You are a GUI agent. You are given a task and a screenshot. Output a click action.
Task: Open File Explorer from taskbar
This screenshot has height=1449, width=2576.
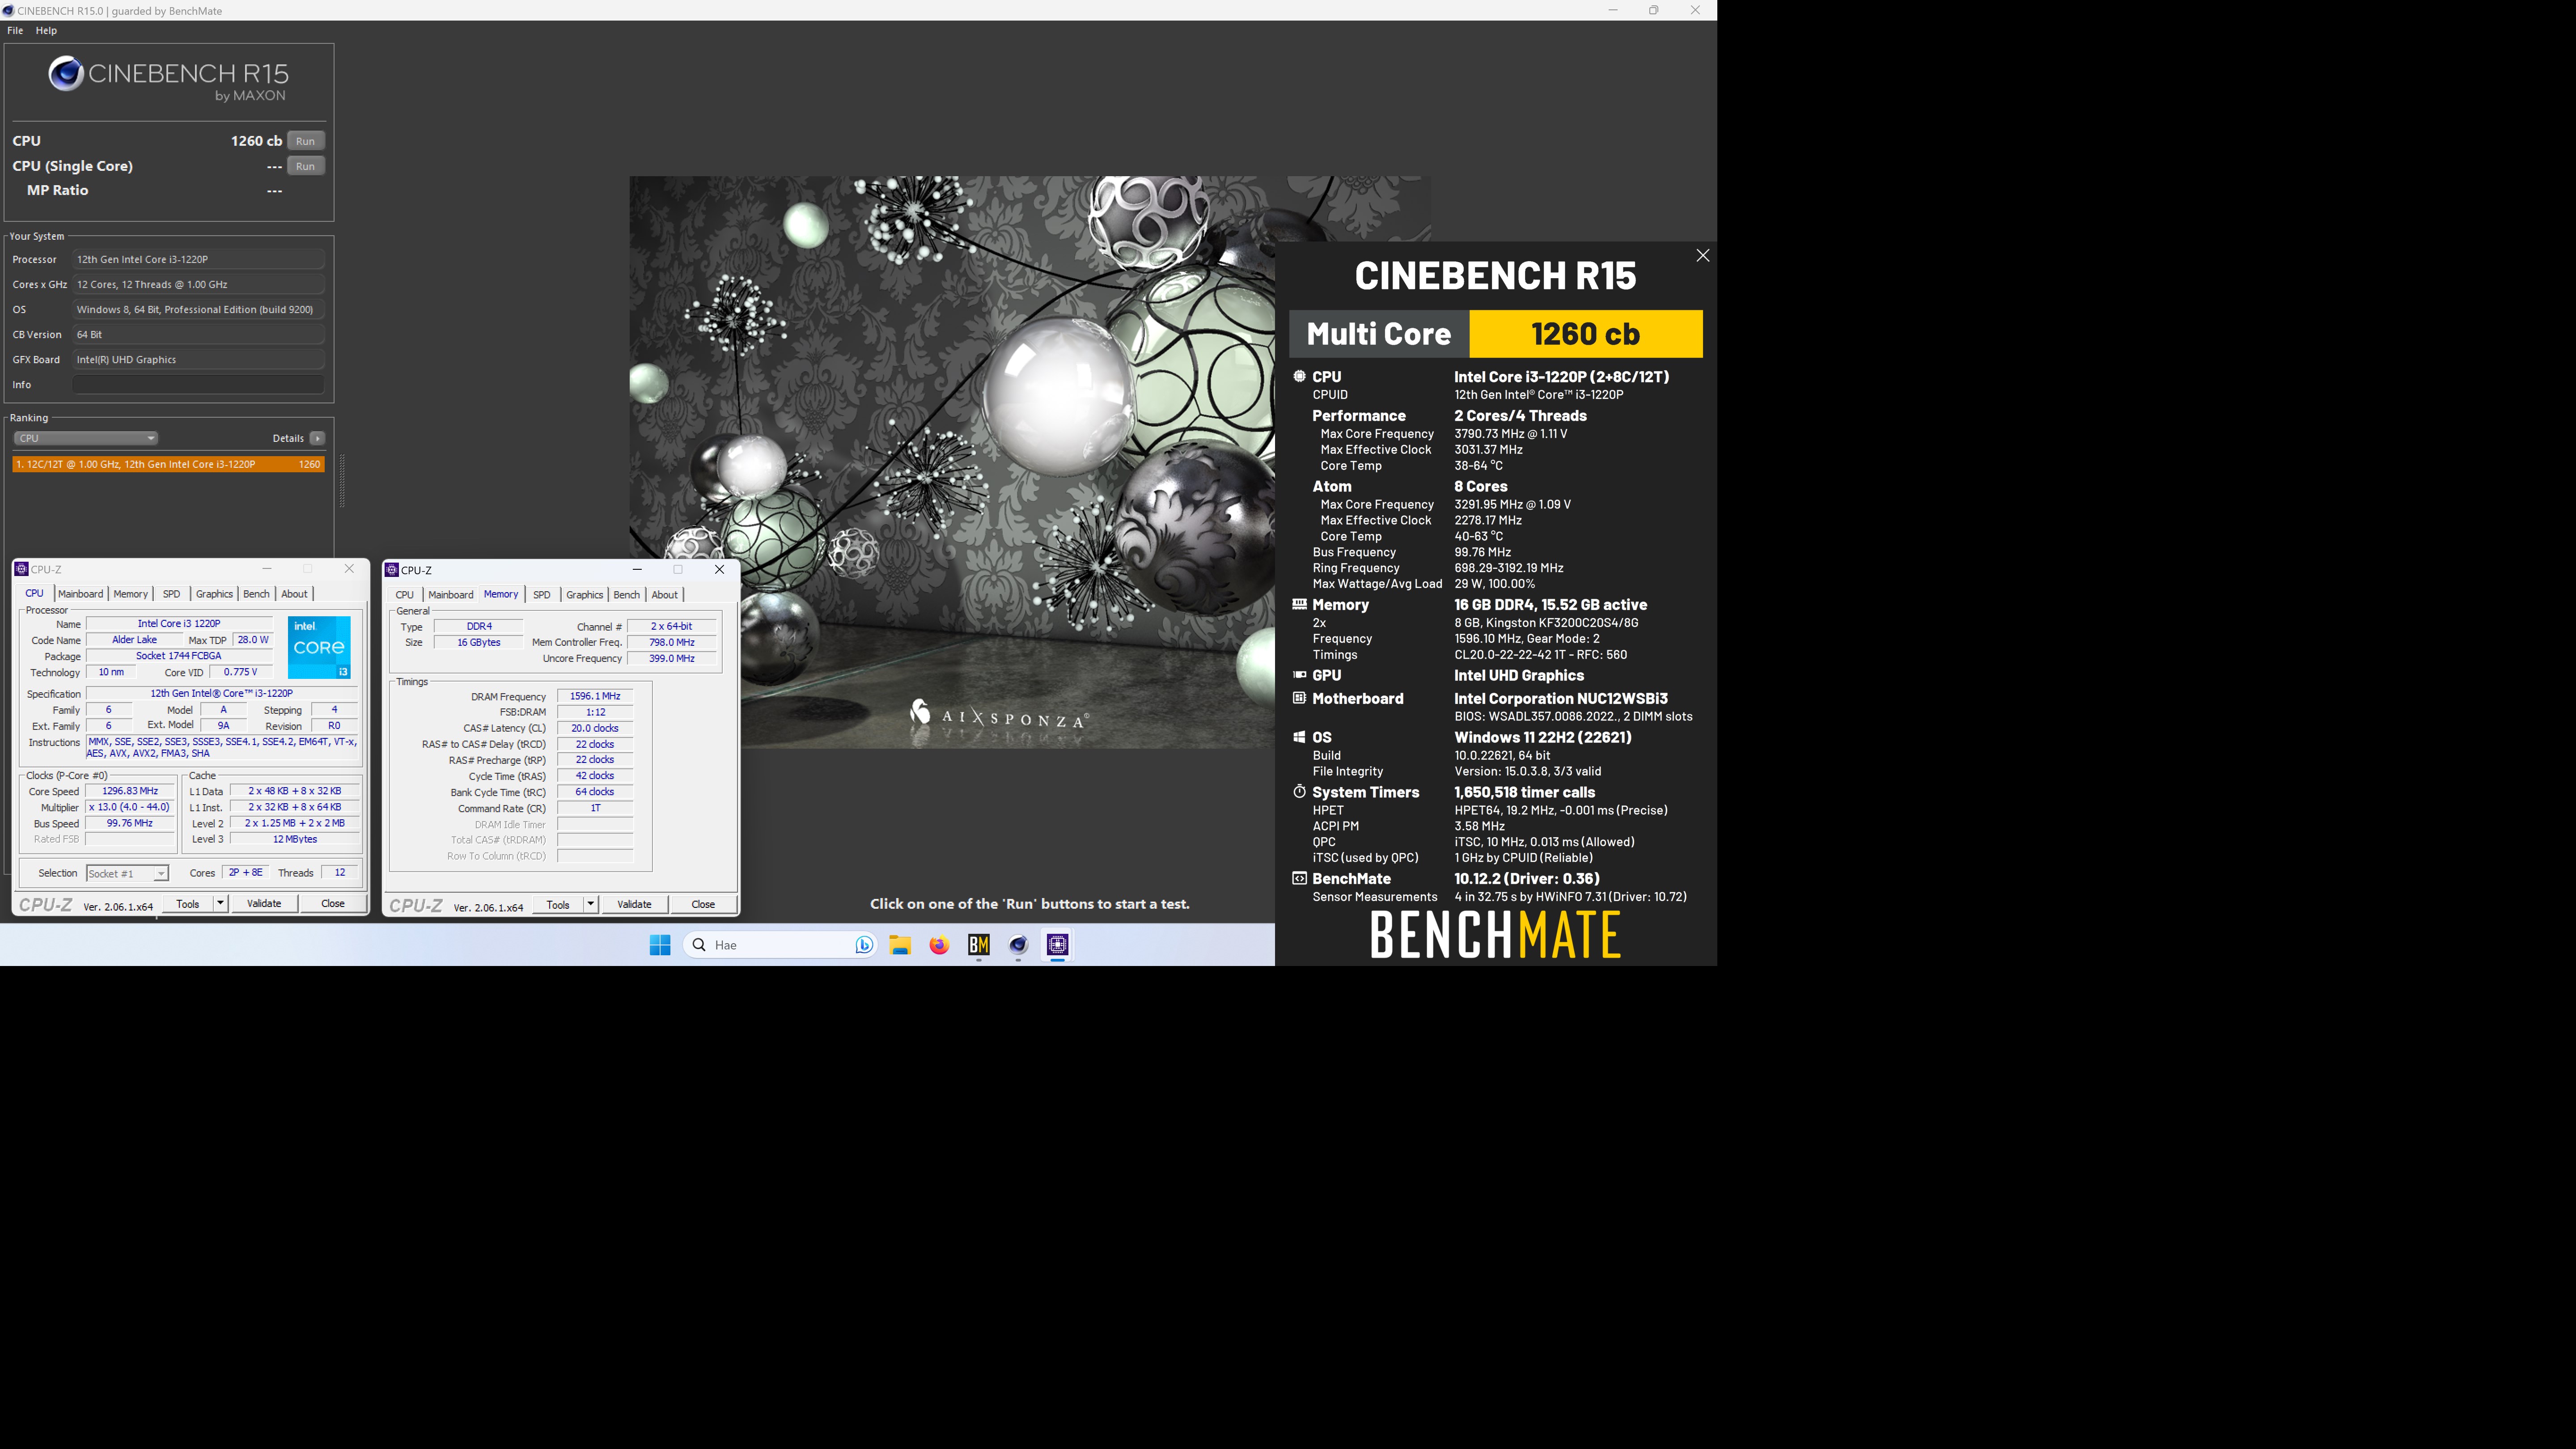pyautogui.click(x=900, y=945)
